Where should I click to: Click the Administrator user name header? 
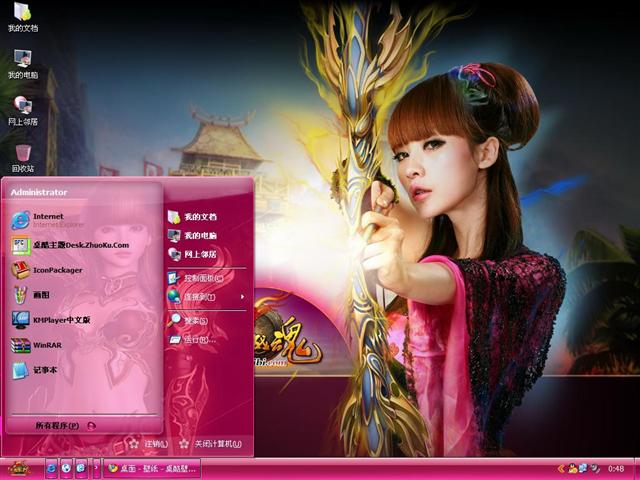(39, 192)
